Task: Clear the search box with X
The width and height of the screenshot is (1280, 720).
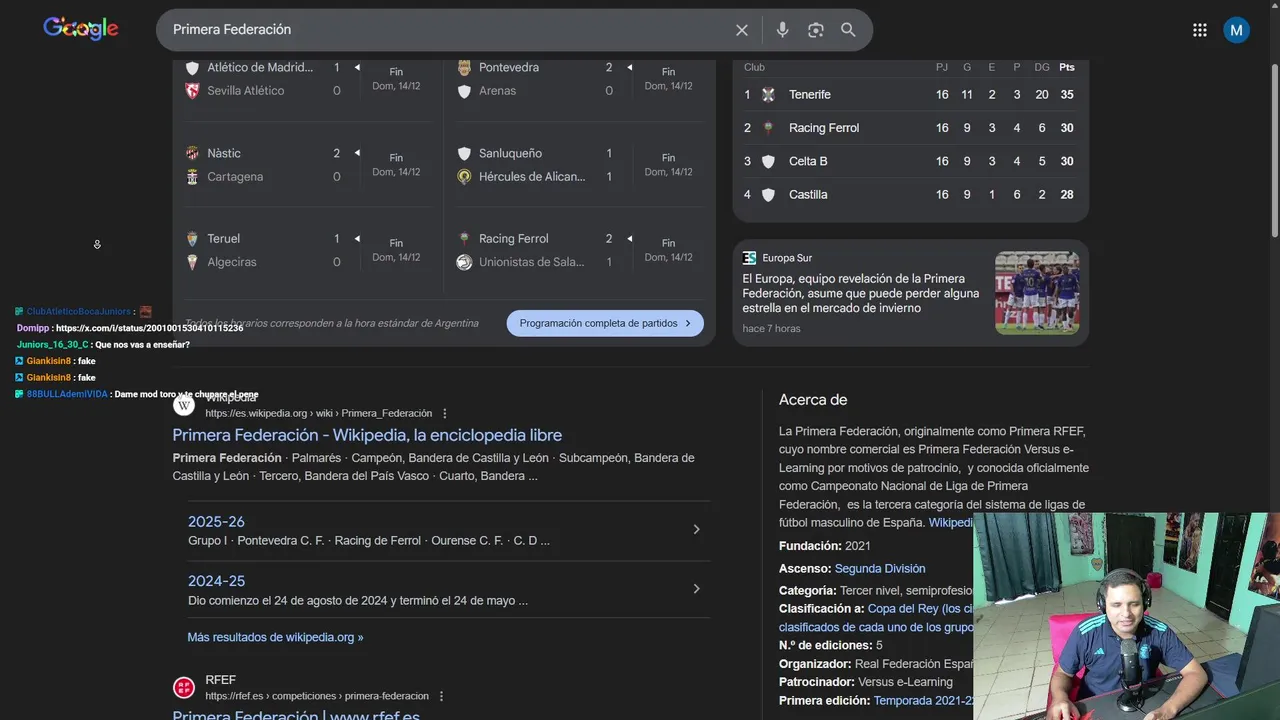Action: click(x=742, y=30)
